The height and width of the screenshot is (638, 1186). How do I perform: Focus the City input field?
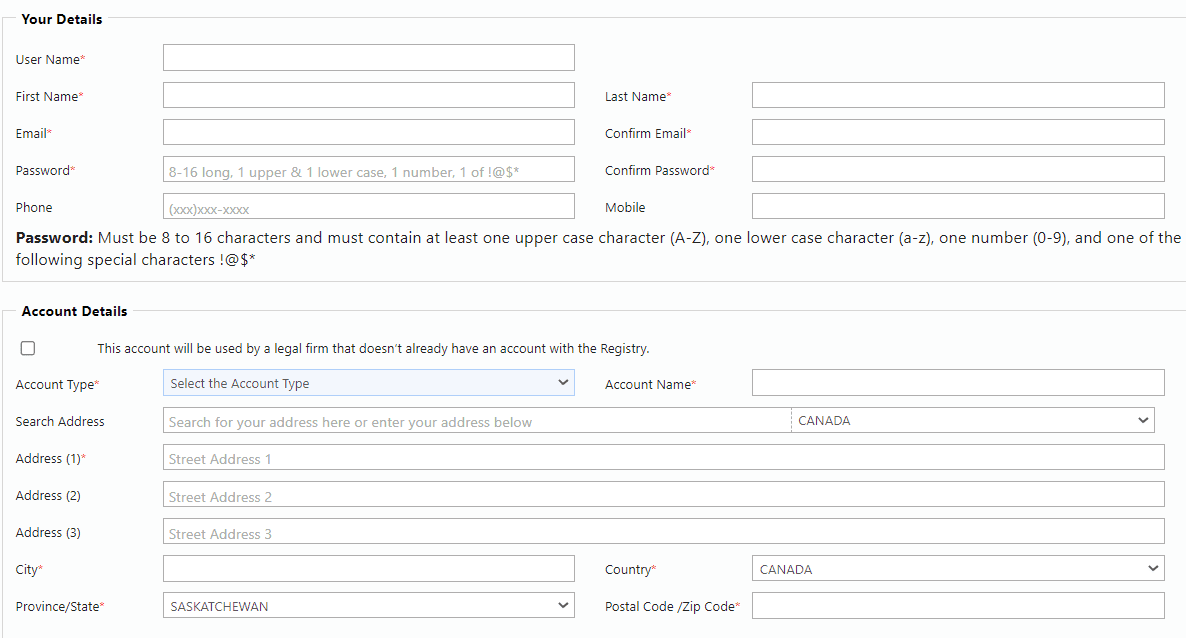pyautogui.click(x=368, y=568)
